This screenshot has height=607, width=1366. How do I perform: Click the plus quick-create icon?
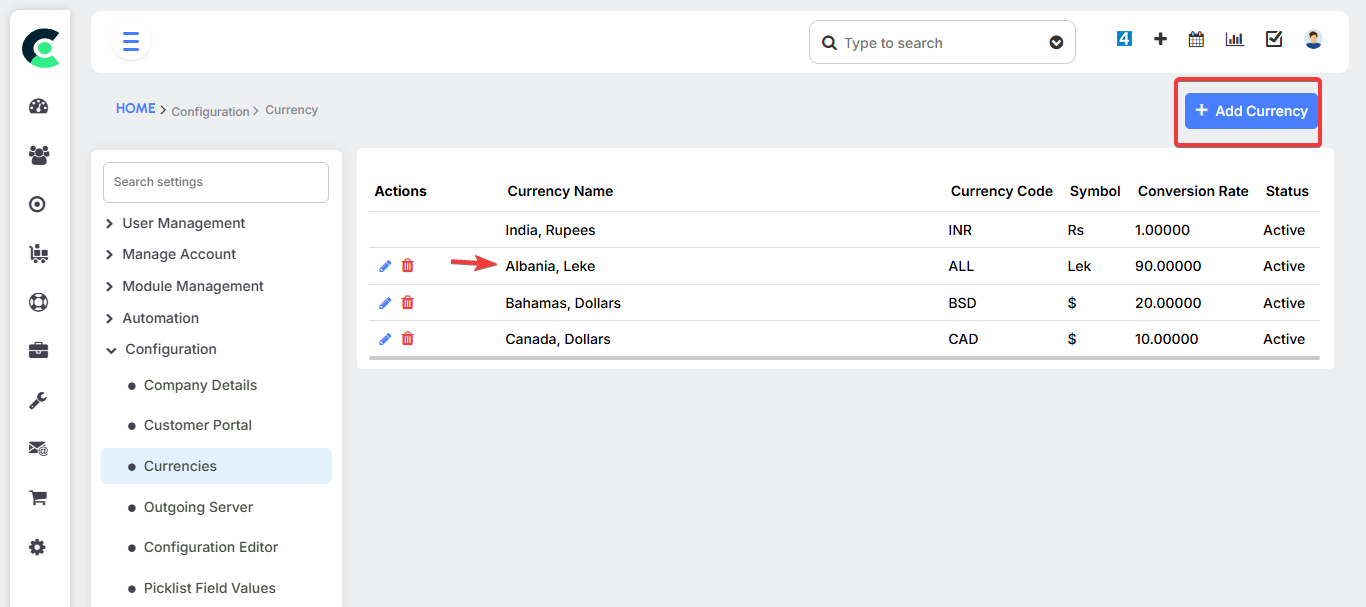1160,38
